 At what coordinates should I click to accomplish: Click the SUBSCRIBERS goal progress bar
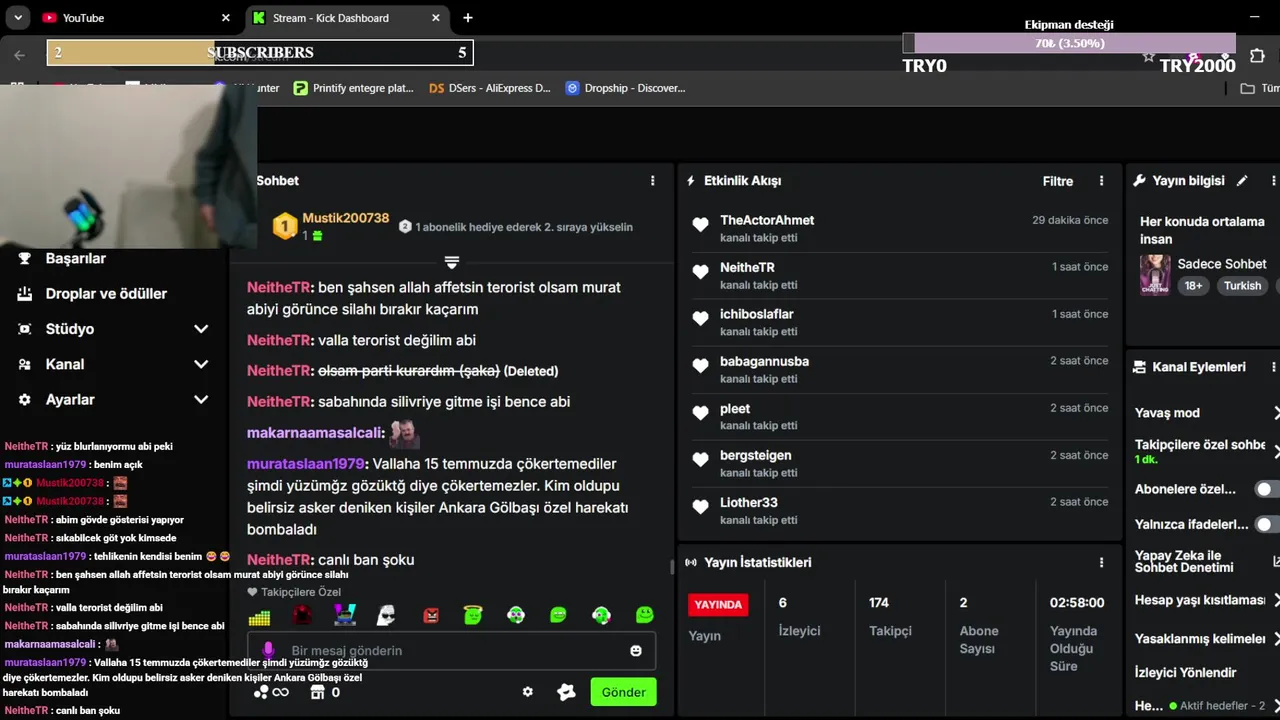pos(260,53)
